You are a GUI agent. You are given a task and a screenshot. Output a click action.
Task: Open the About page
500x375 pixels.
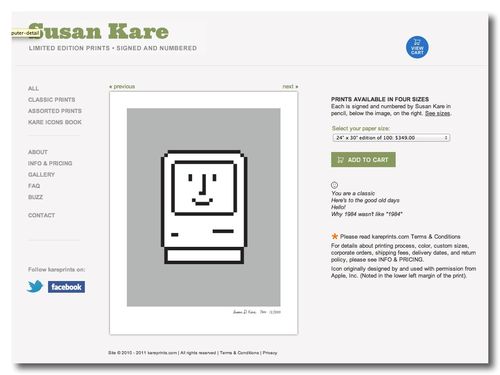tap(38, 152)
